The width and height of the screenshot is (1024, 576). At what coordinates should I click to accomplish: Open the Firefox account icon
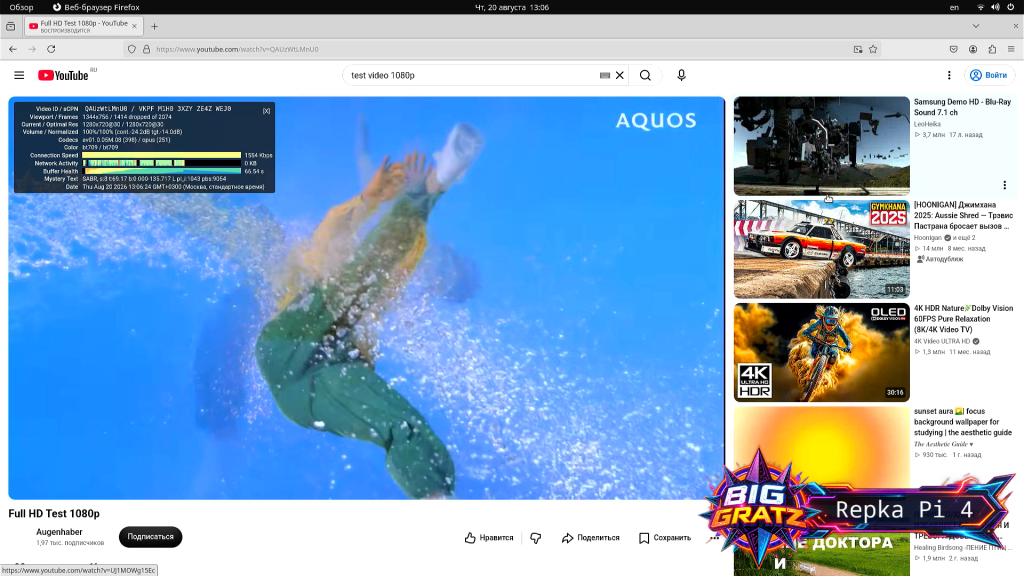point(973,49)
